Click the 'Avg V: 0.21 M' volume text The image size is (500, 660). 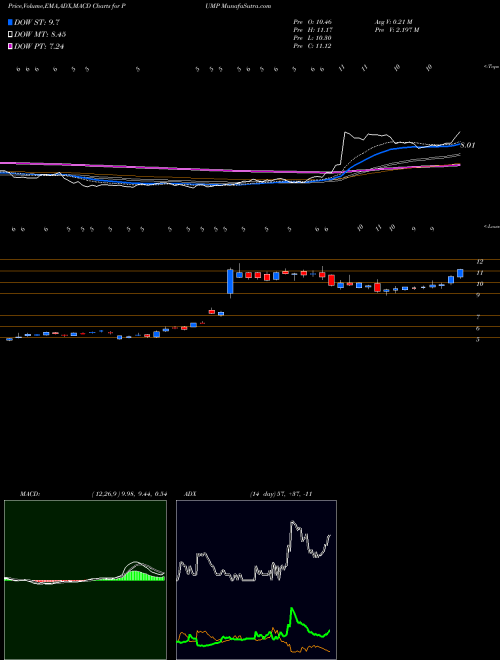394,22
